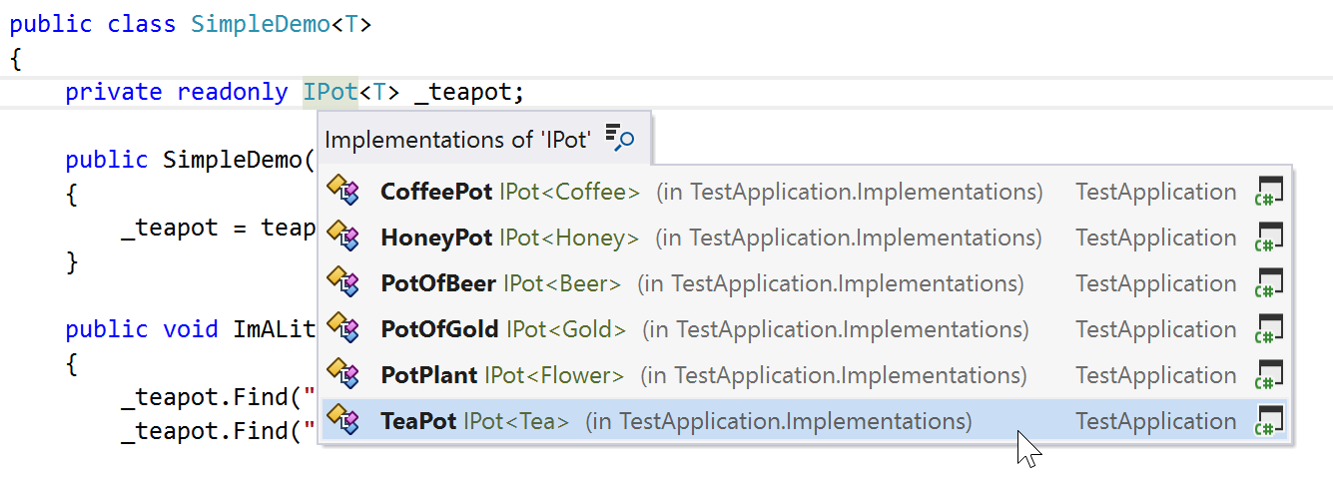
Task: Click the C# project icon on CoffeePot row
Action: point(1269,191)
